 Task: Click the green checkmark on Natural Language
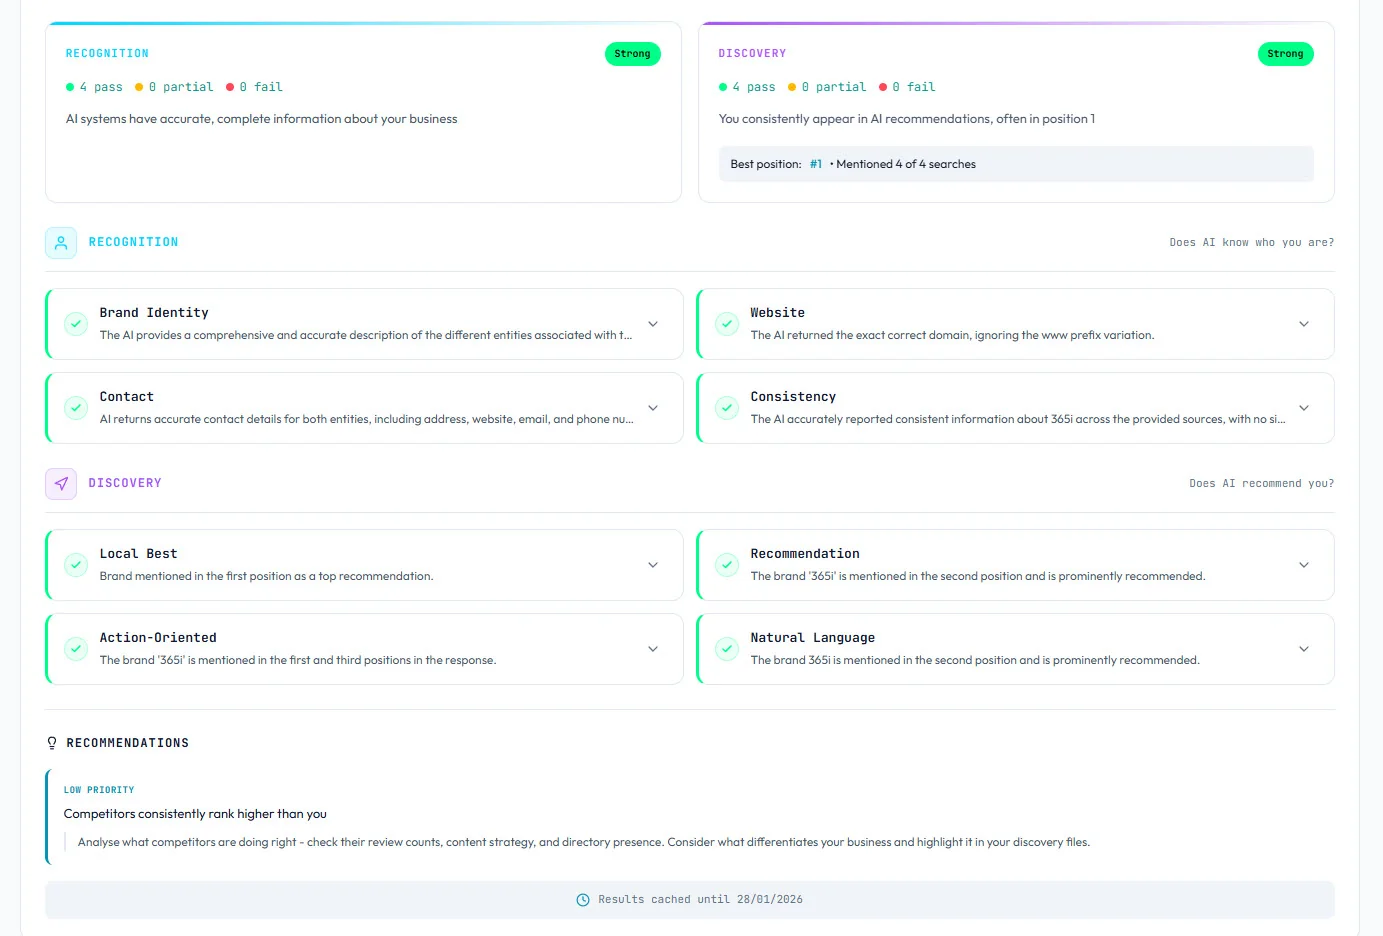click(x=727, y=649)
